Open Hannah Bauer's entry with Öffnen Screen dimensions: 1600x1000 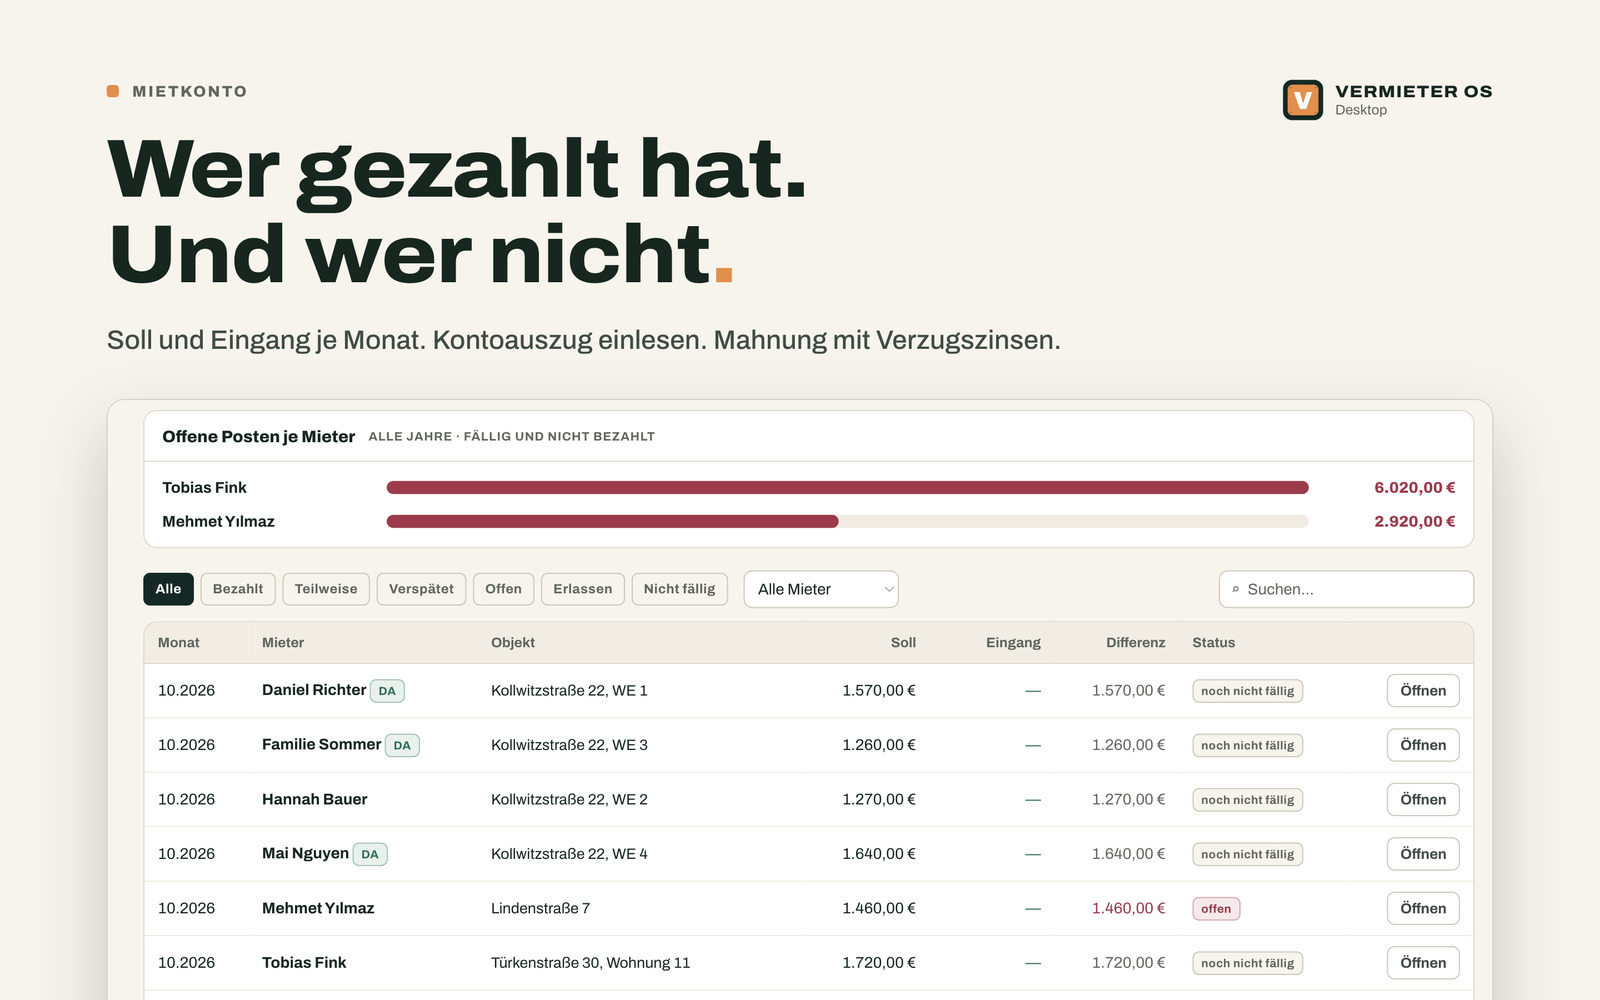tap(1423, 800)
